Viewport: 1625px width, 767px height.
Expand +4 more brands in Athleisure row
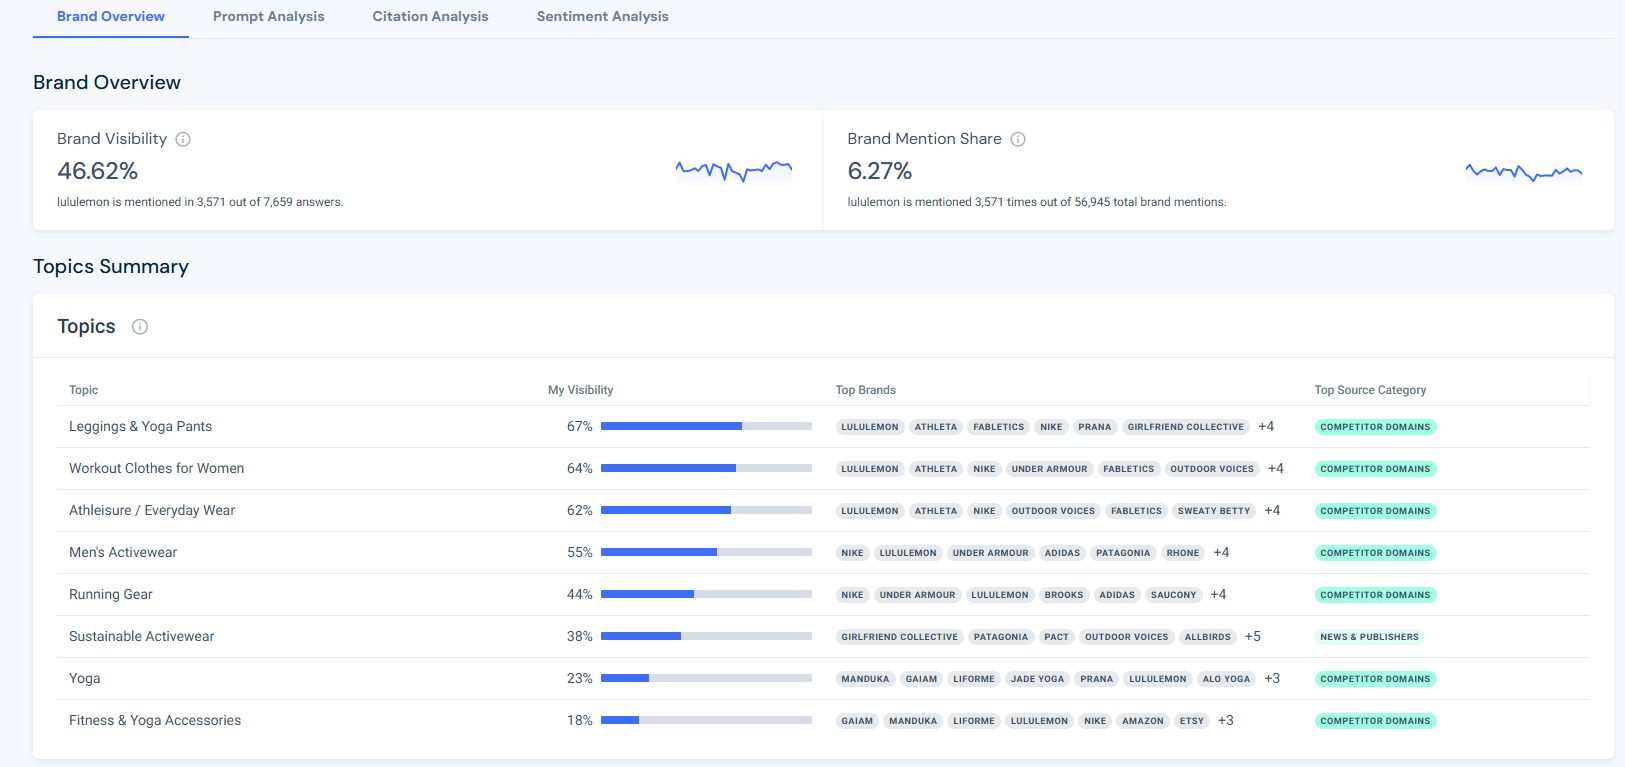tap(1272, 510)
